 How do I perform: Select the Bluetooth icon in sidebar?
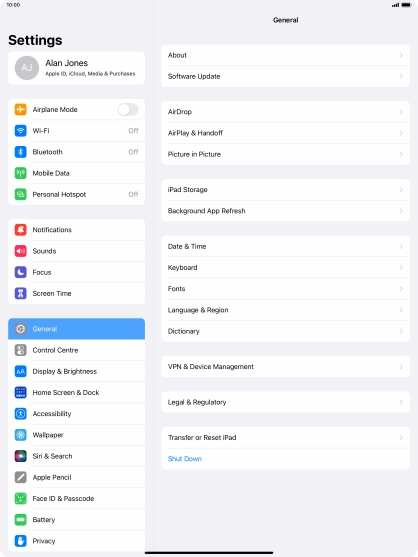tap(21, 152)
